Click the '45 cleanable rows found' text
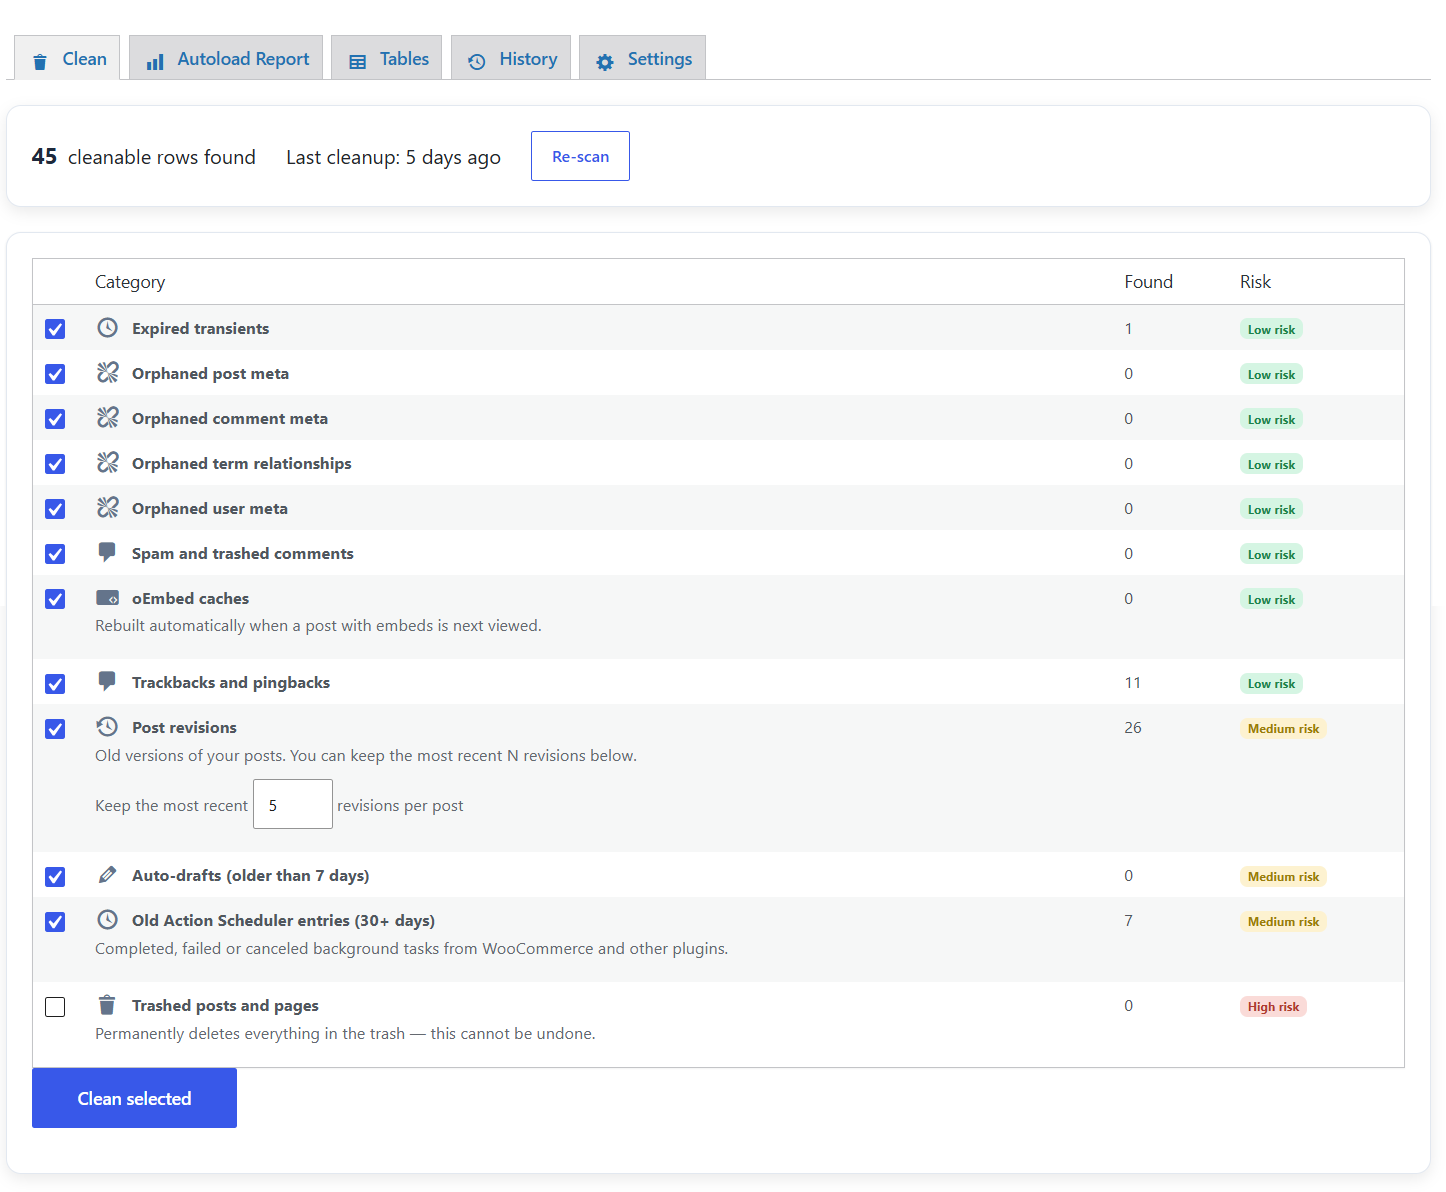The height and width of the screenshot is (1192, 1446). [x=144, y=156]
